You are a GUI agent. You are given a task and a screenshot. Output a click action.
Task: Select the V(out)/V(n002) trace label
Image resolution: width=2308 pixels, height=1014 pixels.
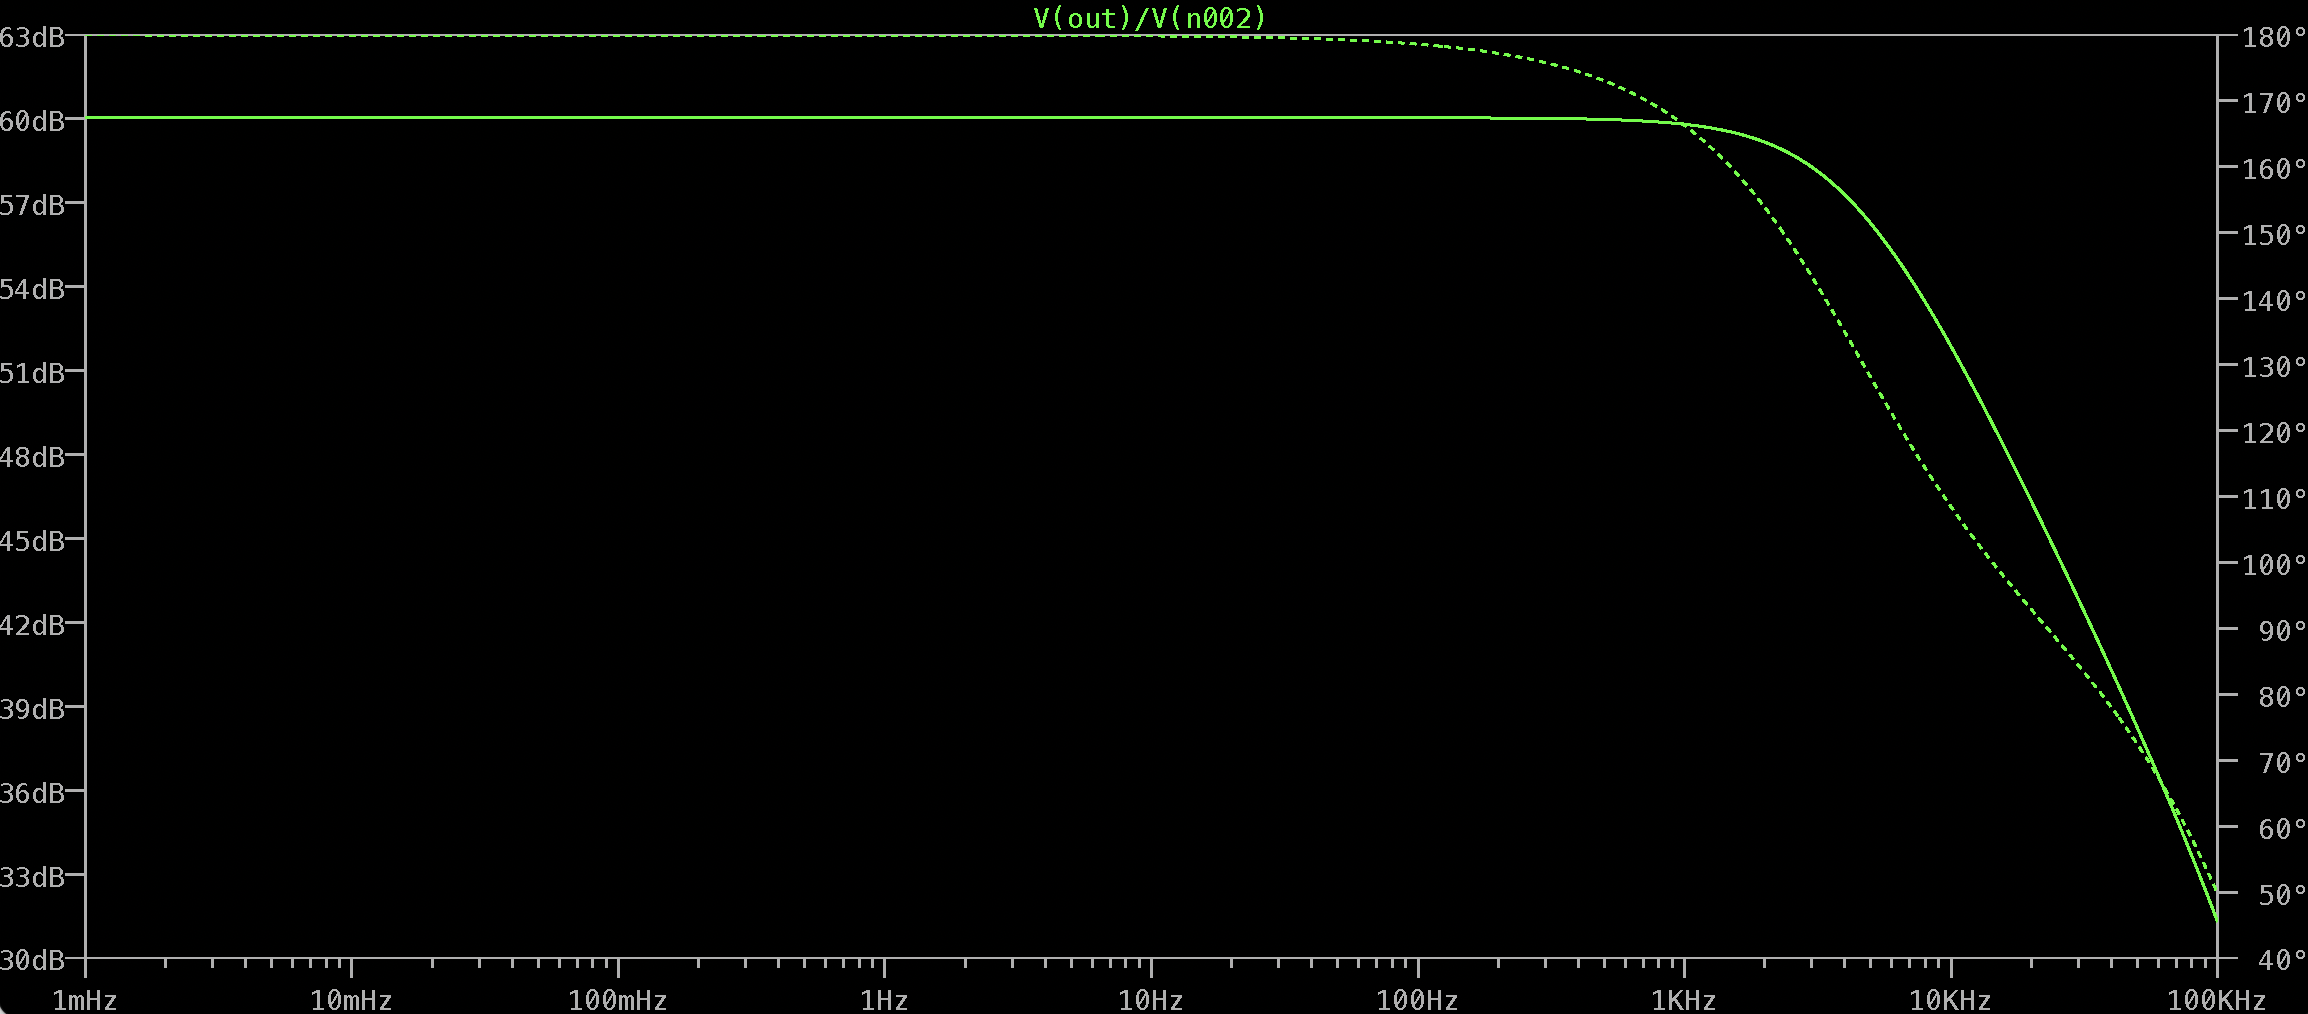click(x=1148, y=17)
